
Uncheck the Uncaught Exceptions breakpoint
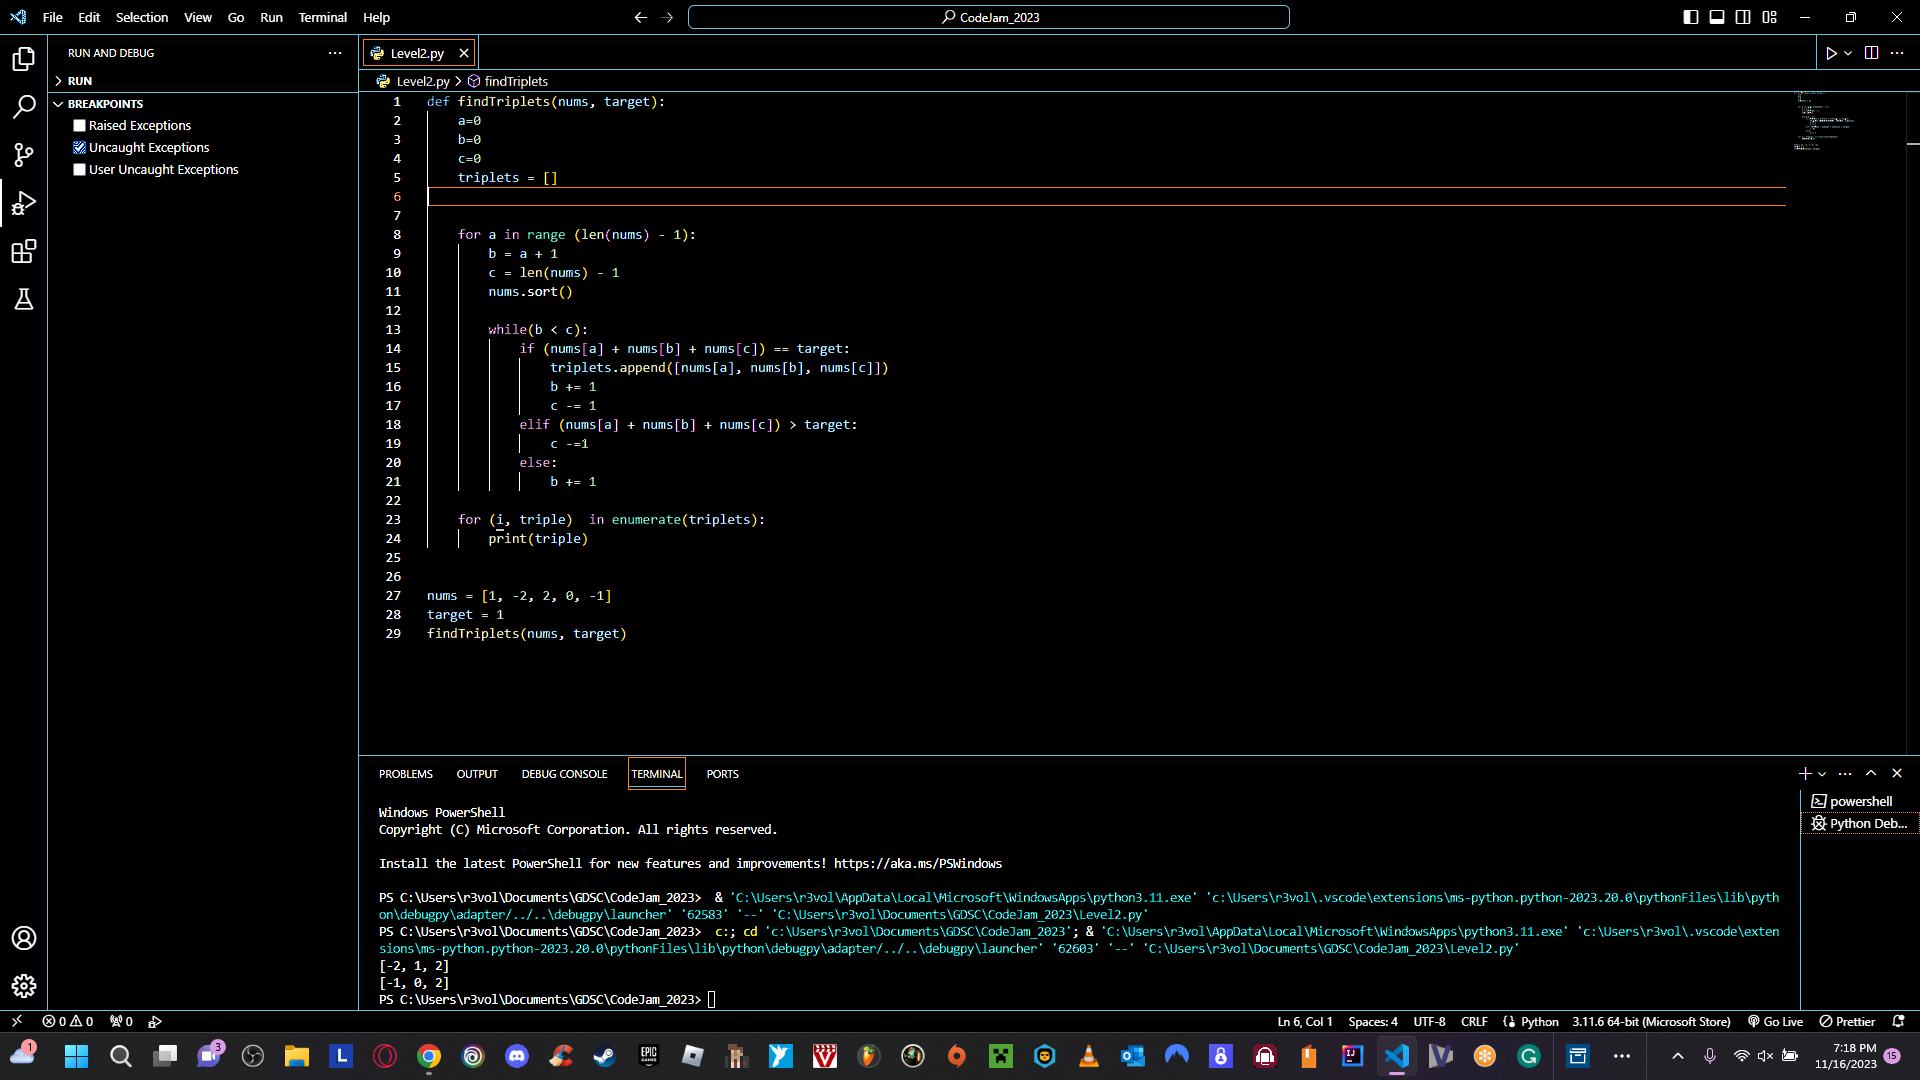coord(79,148)
